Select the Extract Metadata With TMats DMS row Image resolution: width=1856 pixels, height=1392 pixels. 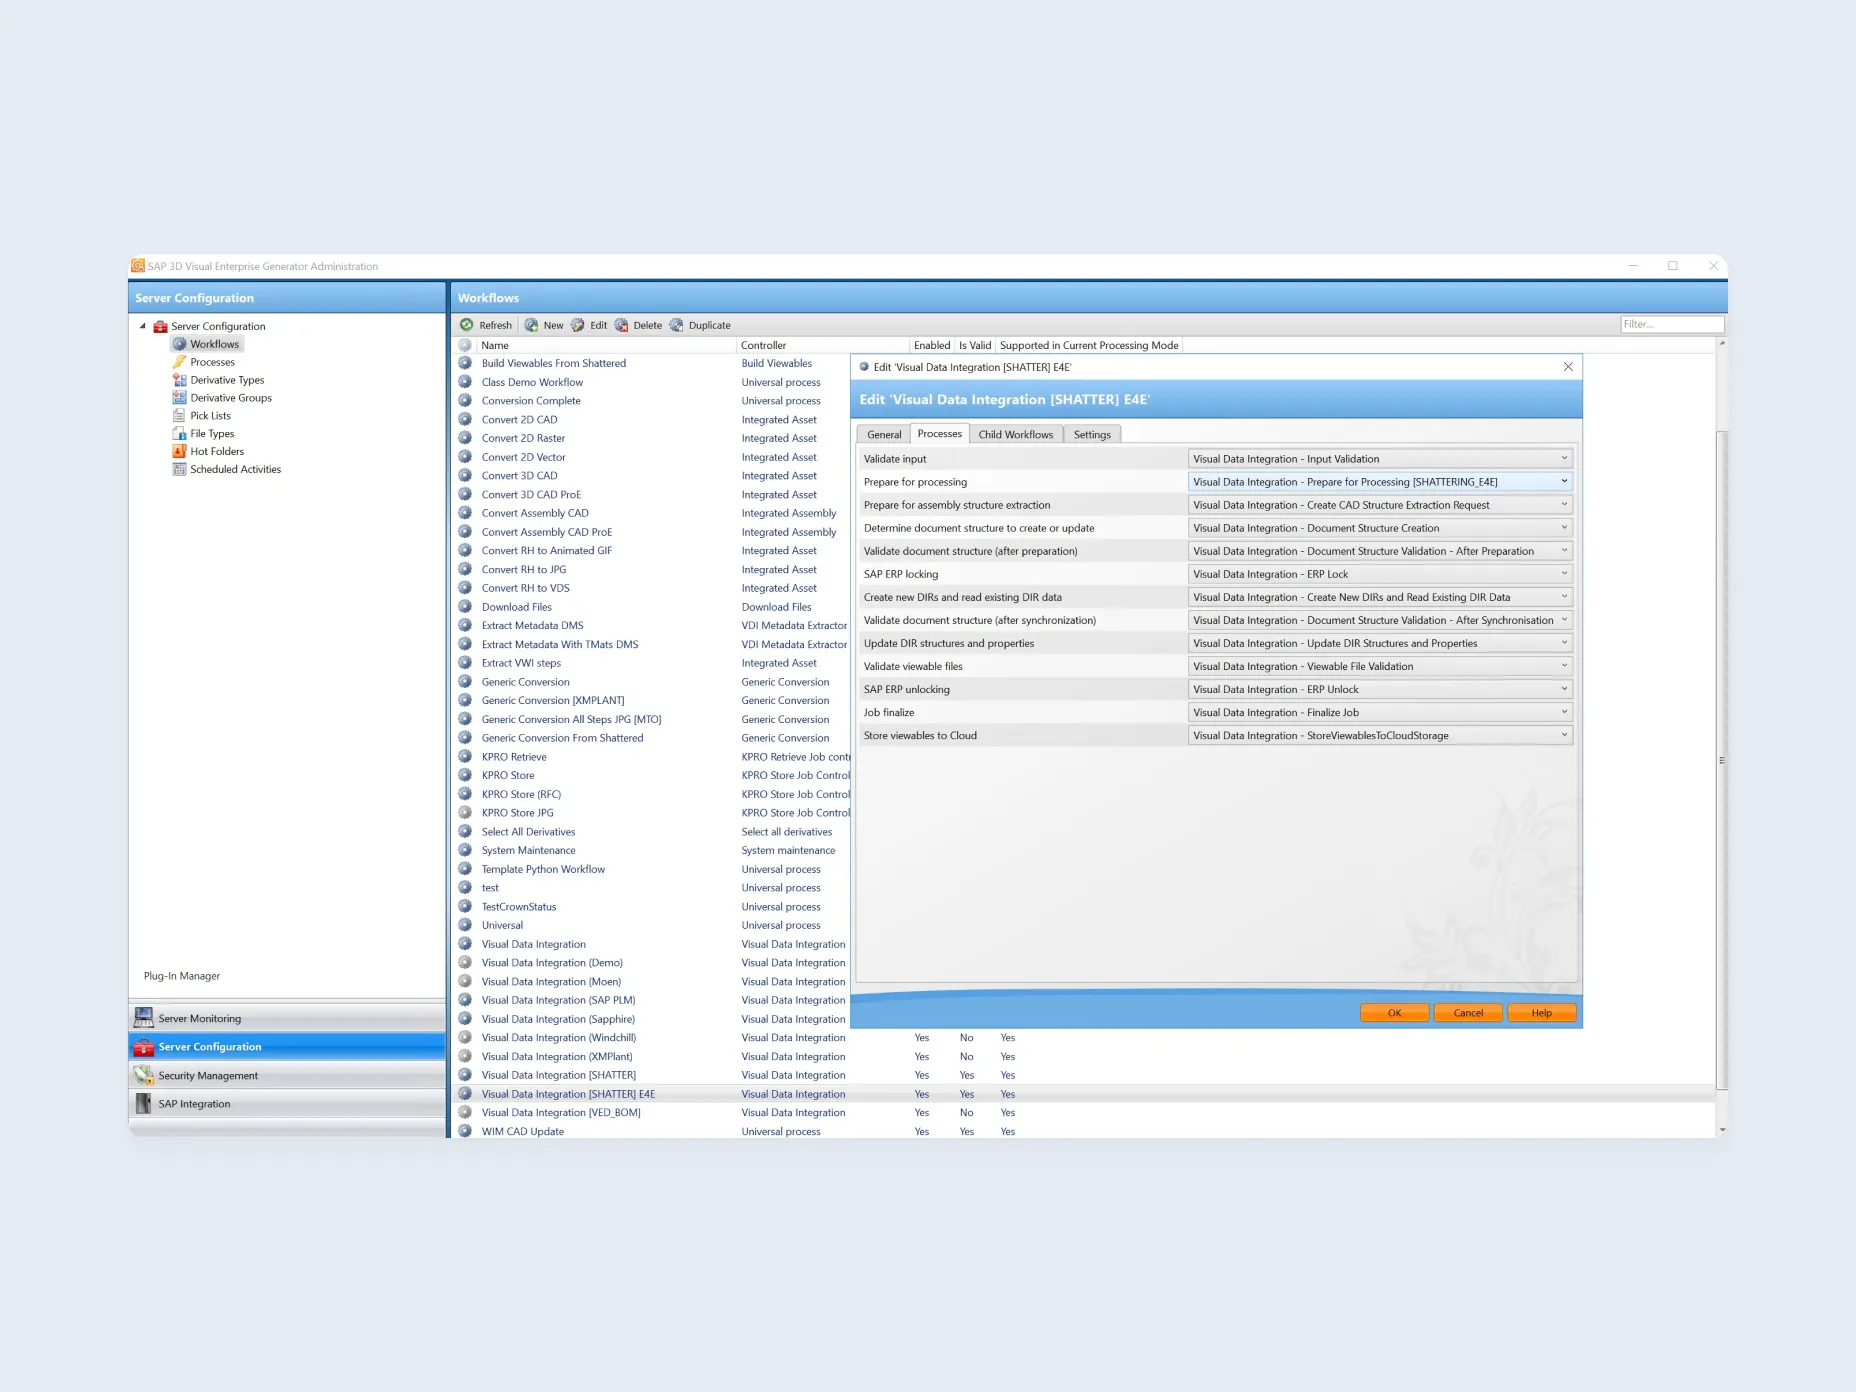(560, 644)
